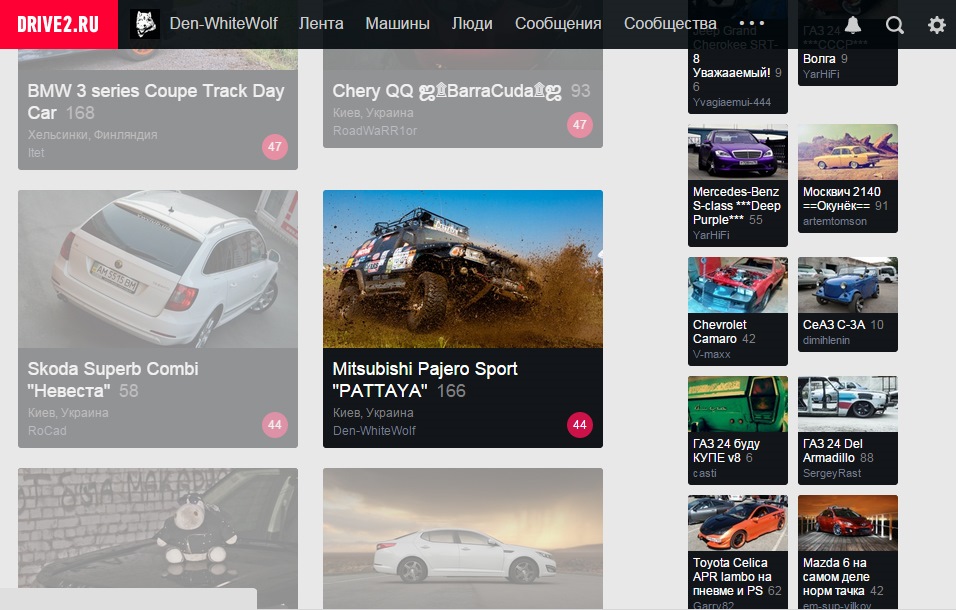The image size is (956, 610).
Task: Click the 44 badge on Mitsubishi Pajero card
Action: (x=580, y=425)
